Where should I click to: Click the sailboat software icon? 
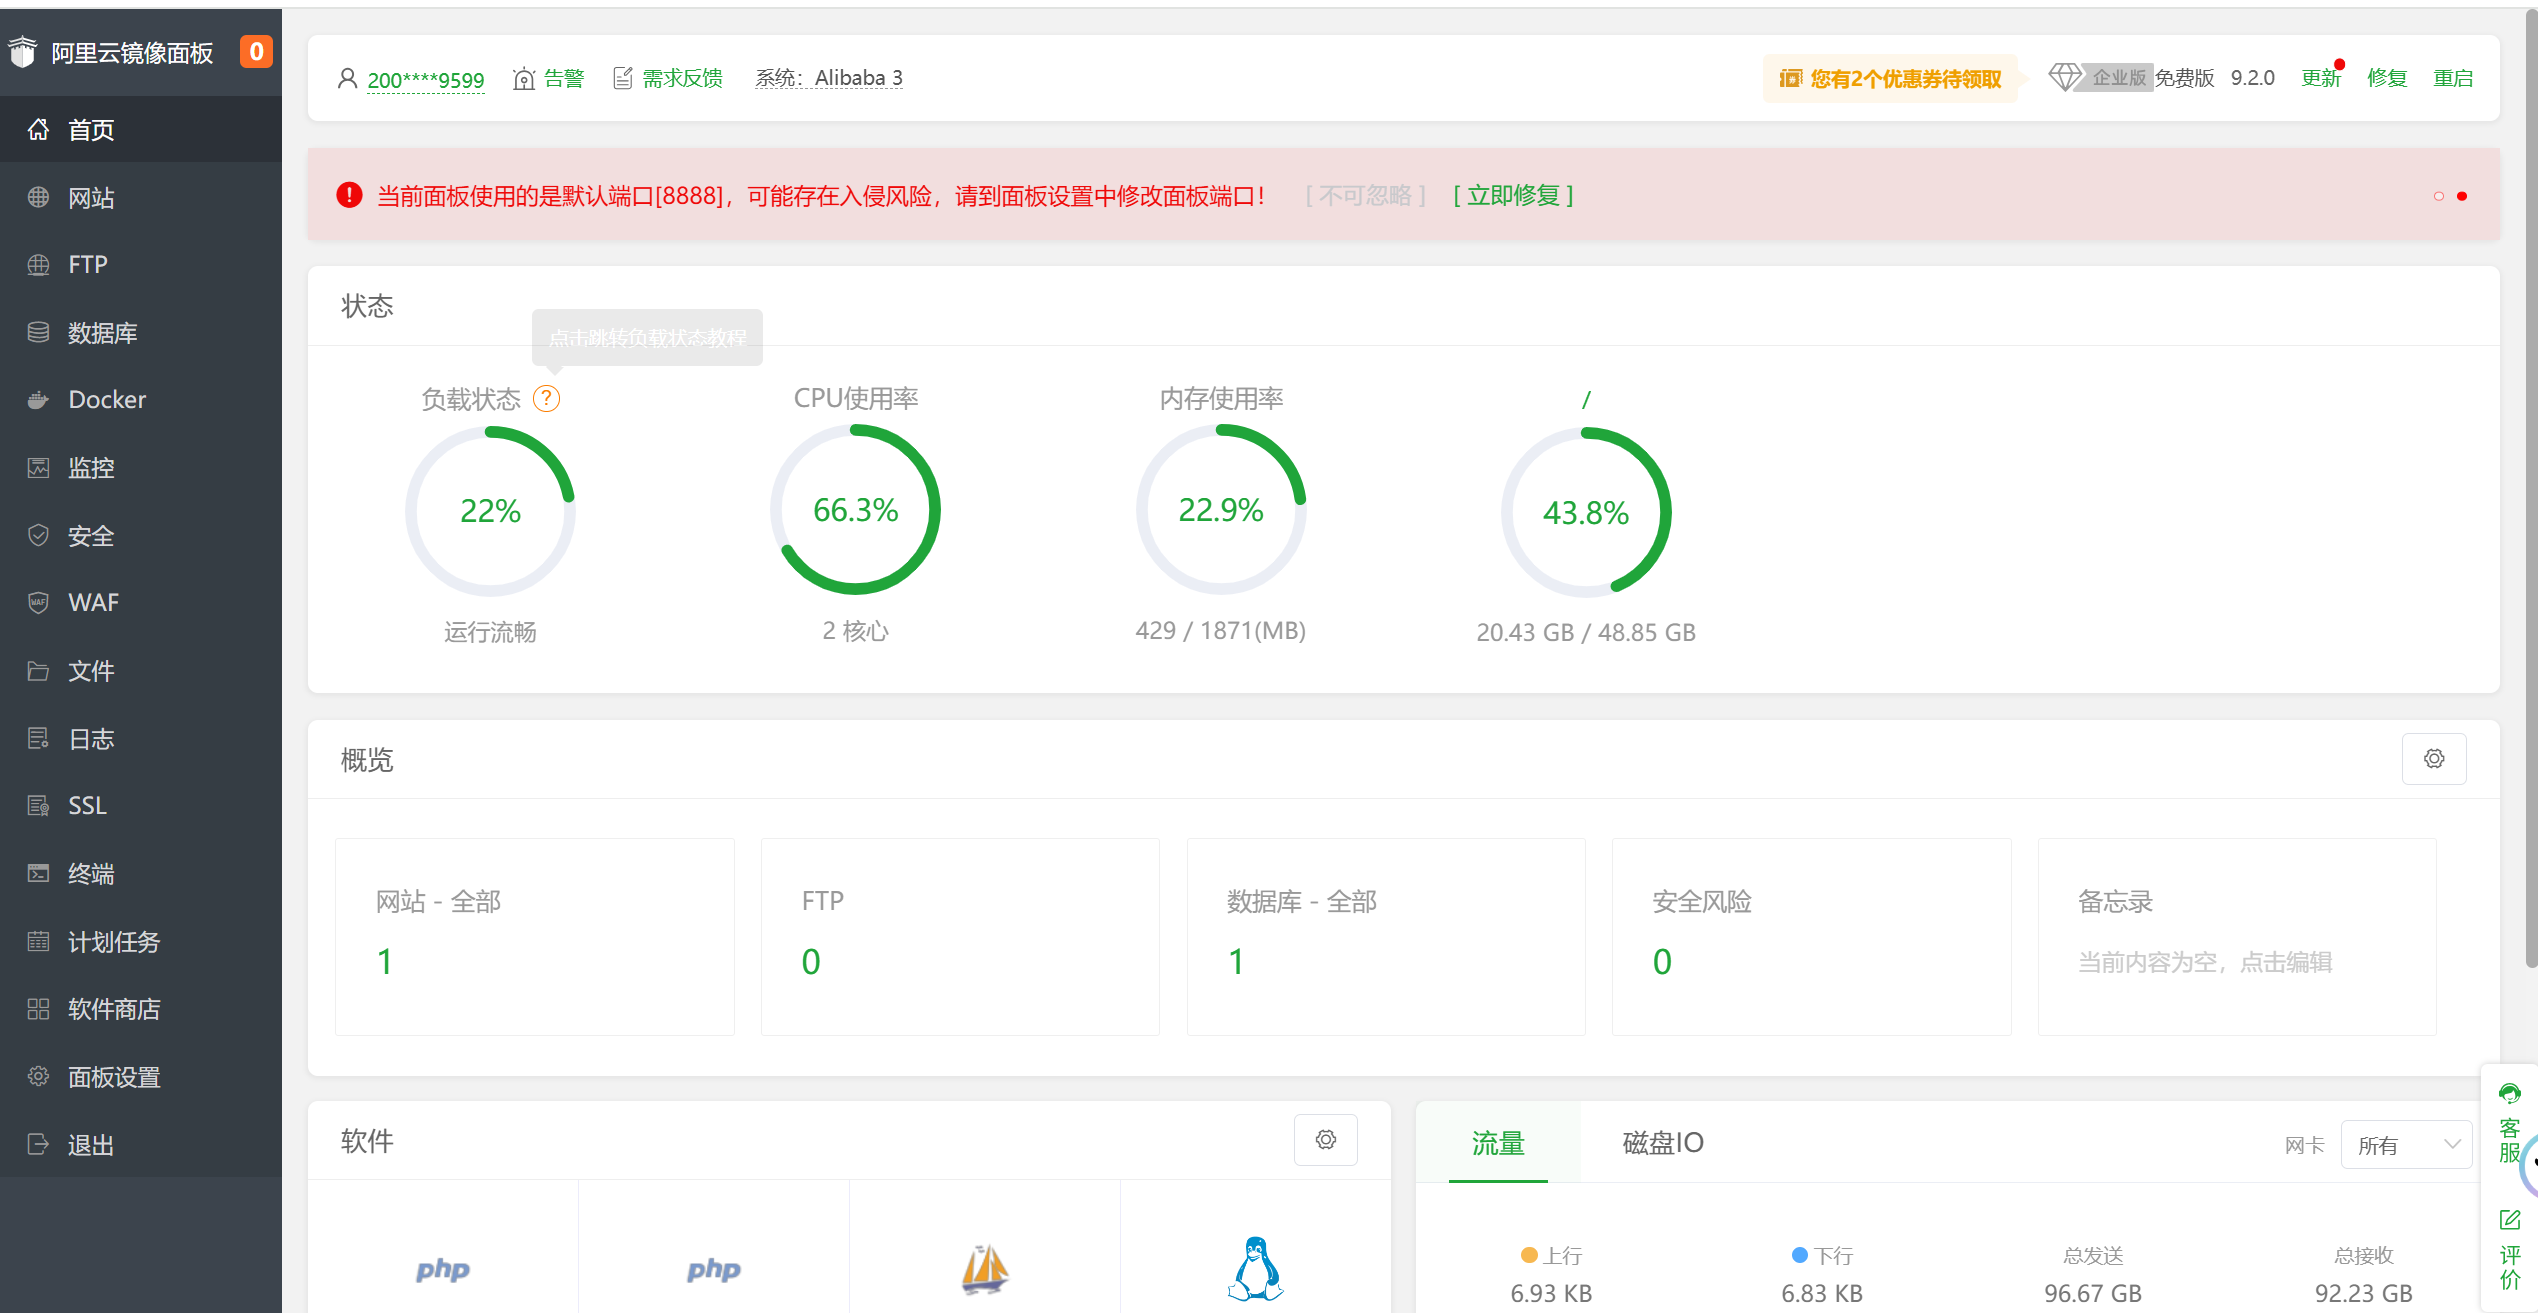[x=984, y=1269]
